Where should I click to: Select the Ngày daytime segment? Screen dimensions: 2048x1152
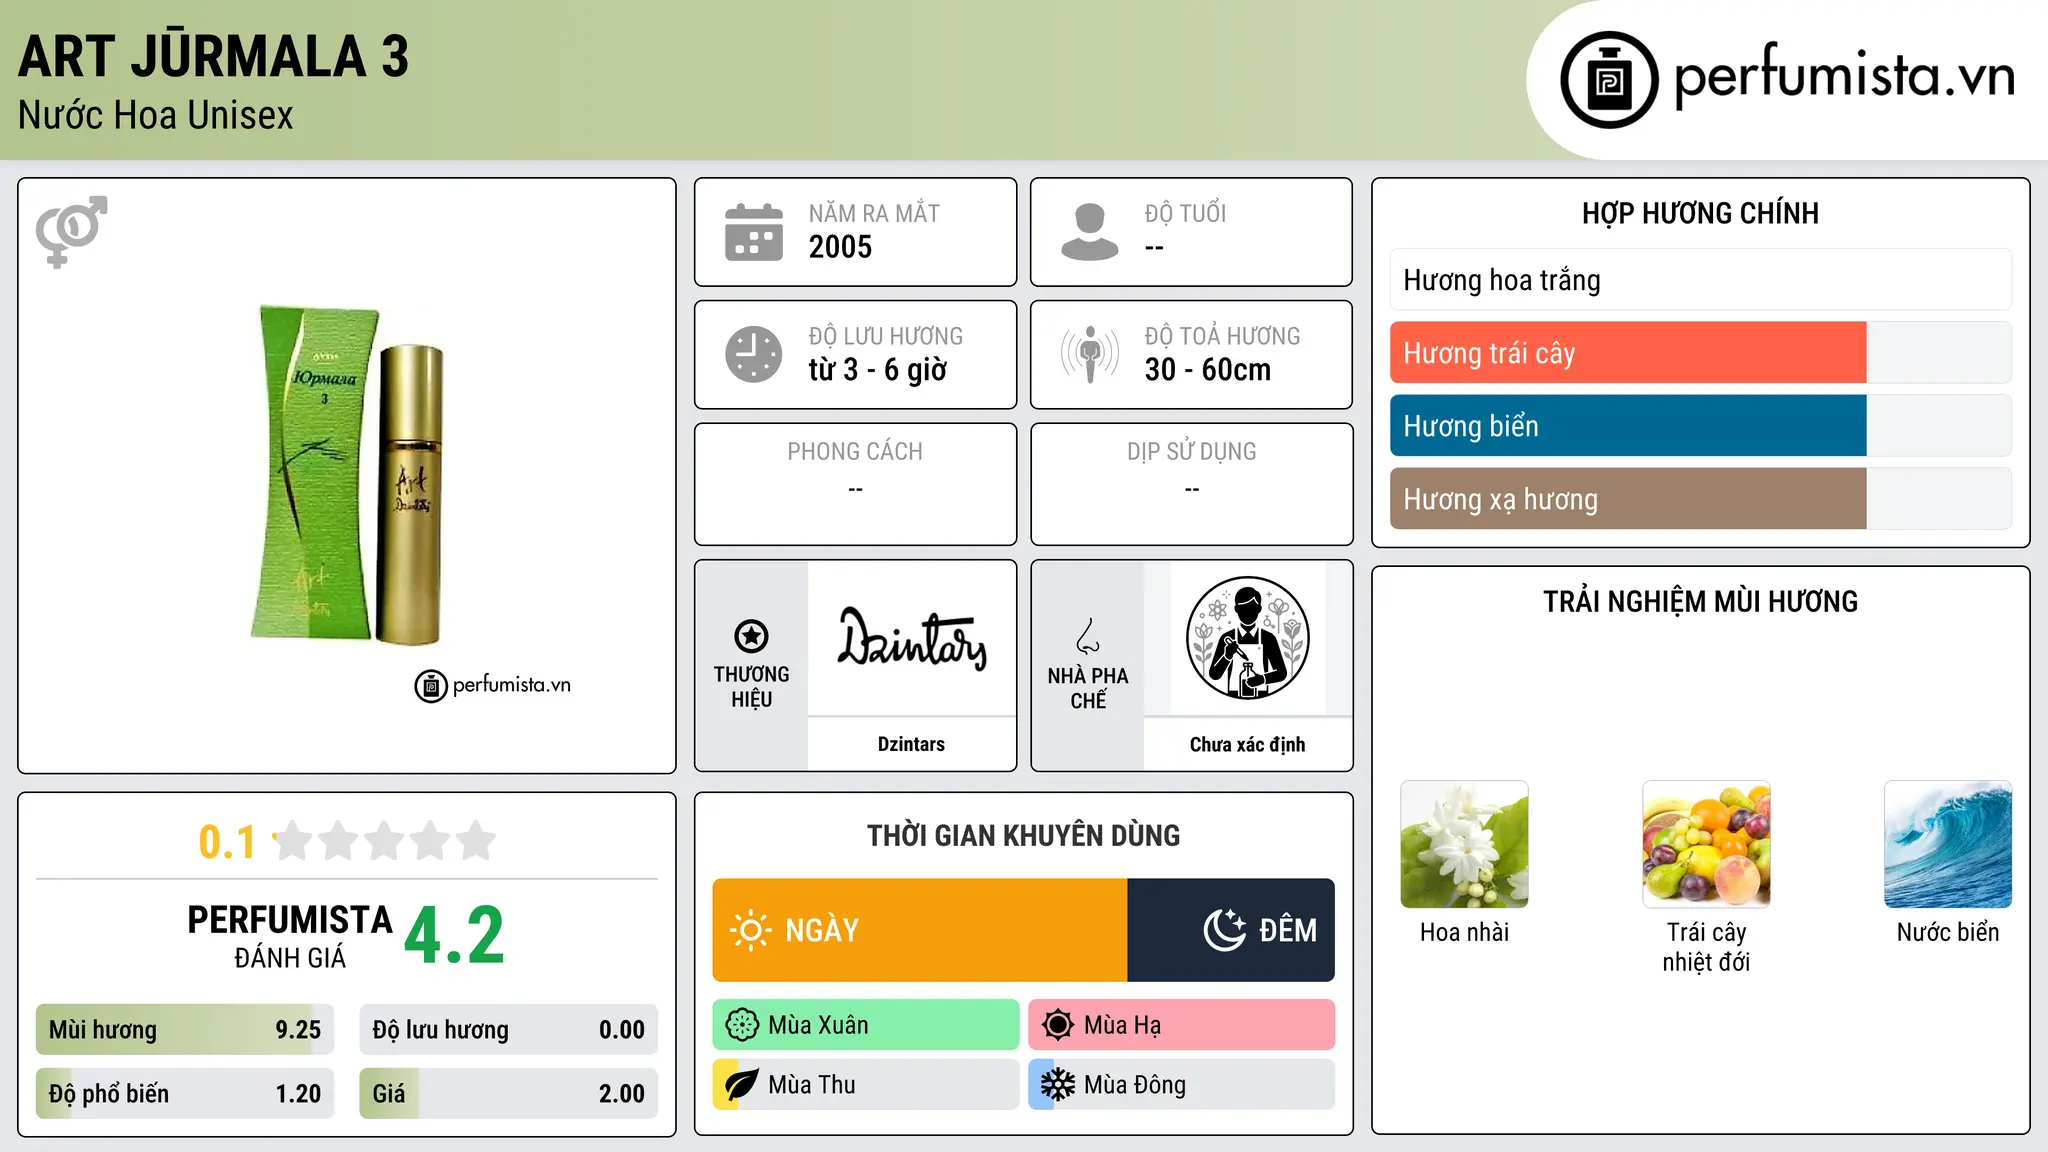point(920,930)
